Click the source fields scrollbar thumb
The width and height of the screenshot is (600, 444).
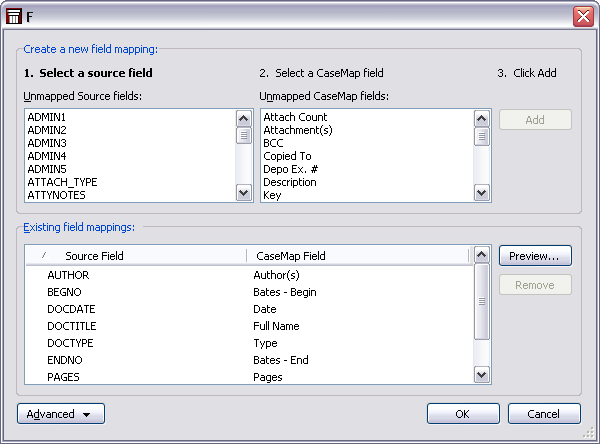(x=244, y=136)
